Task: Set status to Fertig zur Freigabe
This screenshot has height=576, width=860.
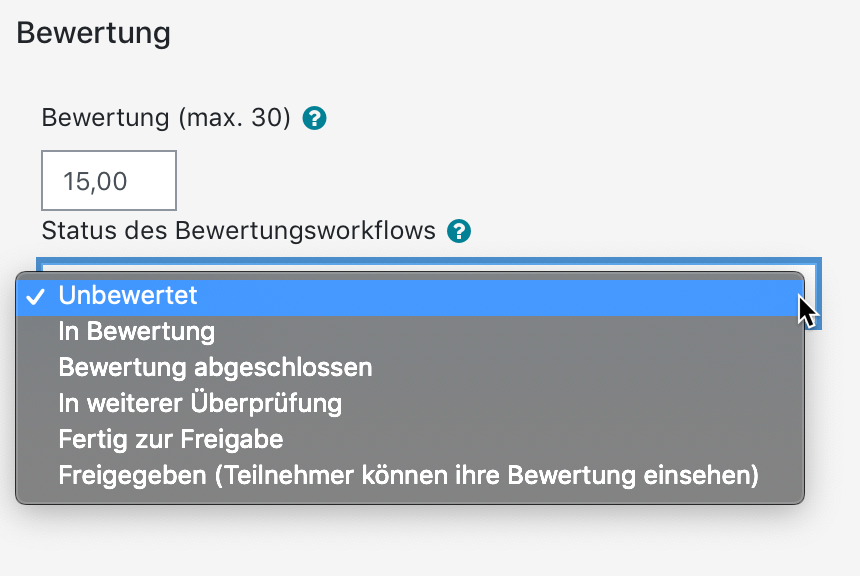Action: point(171,439)
